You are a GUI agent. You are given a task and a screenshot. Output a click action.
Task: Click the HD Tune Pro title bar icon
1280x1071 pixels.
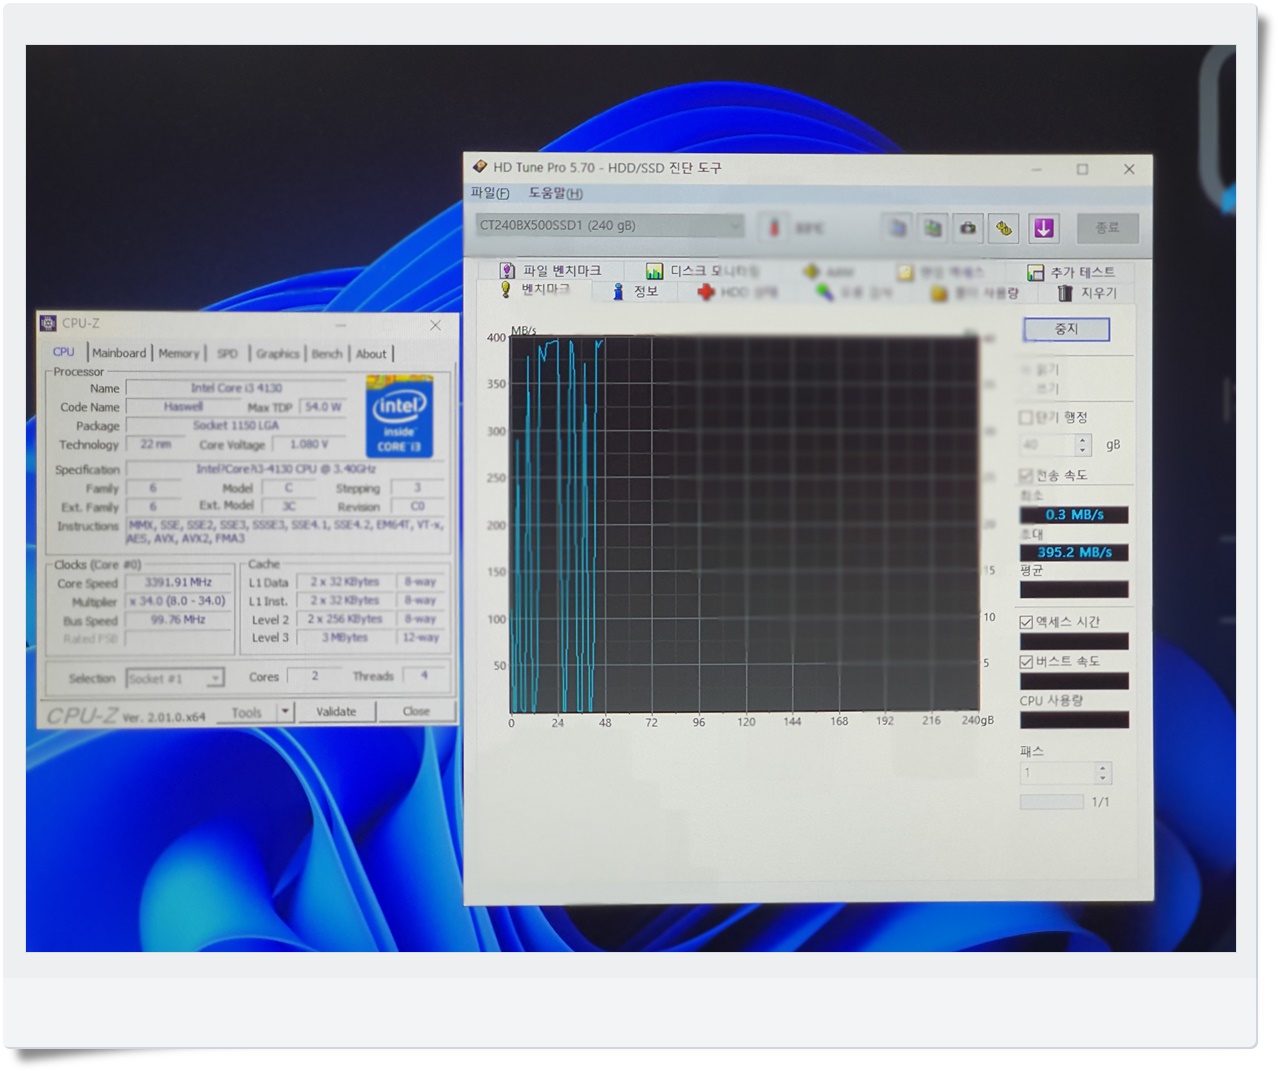[479, 167]
